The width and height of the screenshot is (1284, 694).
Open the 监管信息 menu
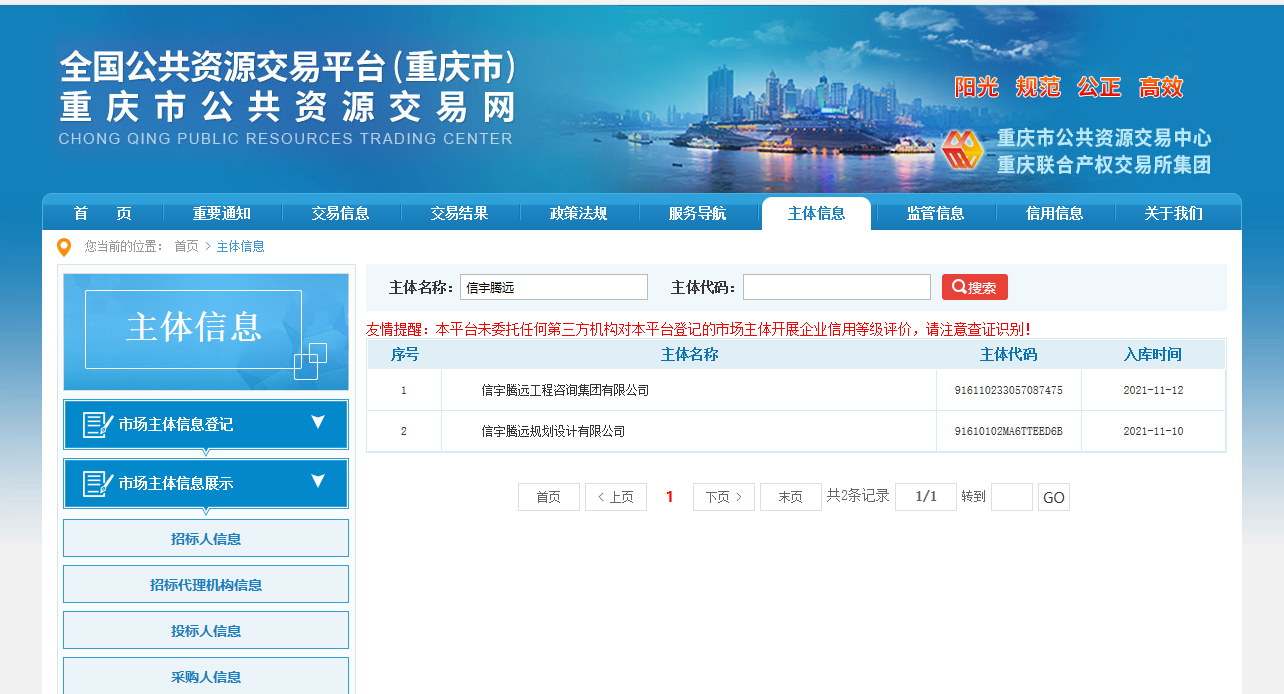(x=936, y=212)
